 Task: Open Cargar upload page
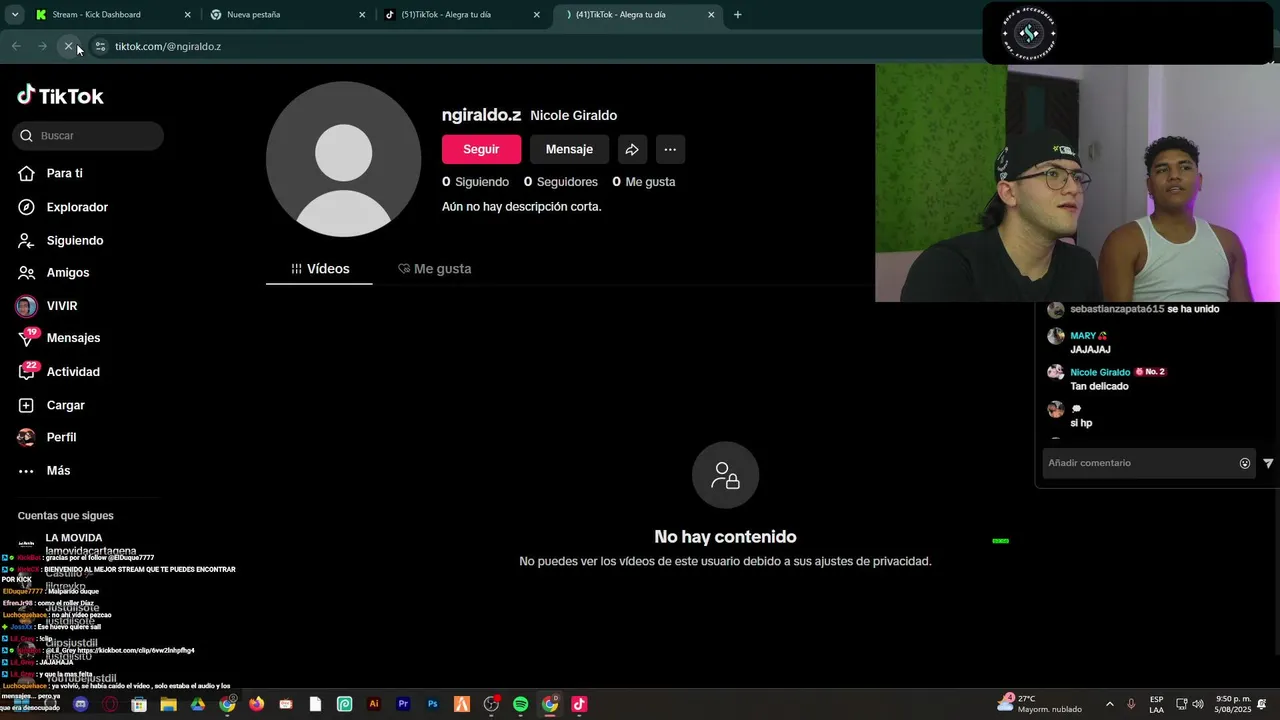click(x=51, y=405)
